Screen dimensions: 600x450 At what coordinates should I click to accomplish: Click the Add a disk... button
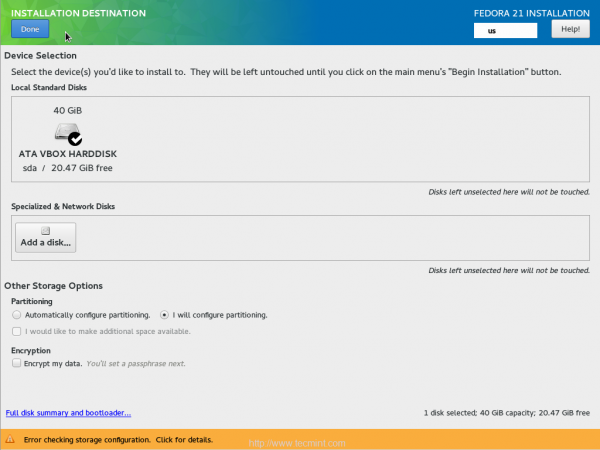click(x=46, y=238)
